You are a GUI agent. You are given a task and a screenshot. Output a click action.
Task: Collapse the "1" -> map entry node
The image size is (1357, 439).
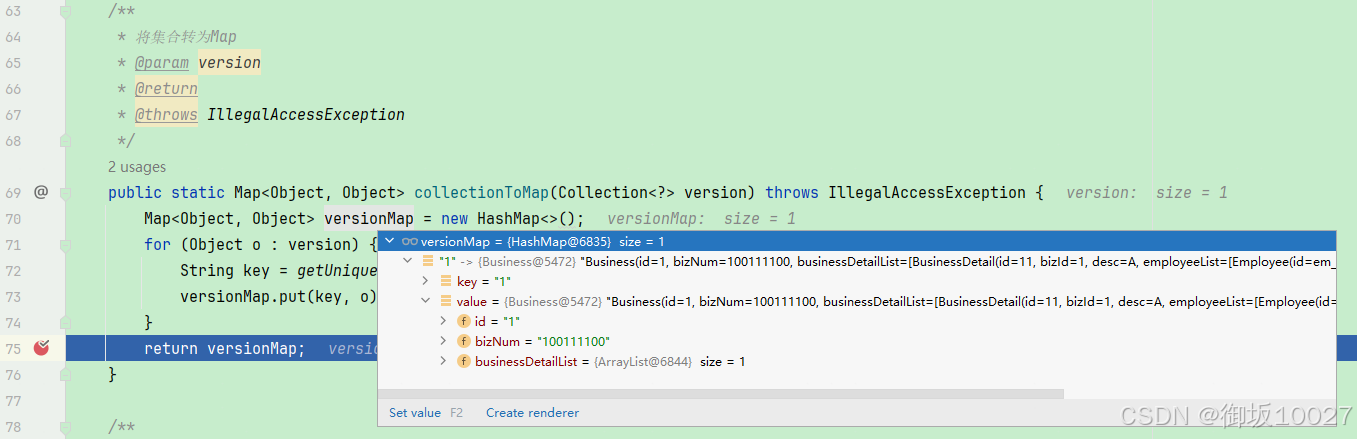[407, 261]
